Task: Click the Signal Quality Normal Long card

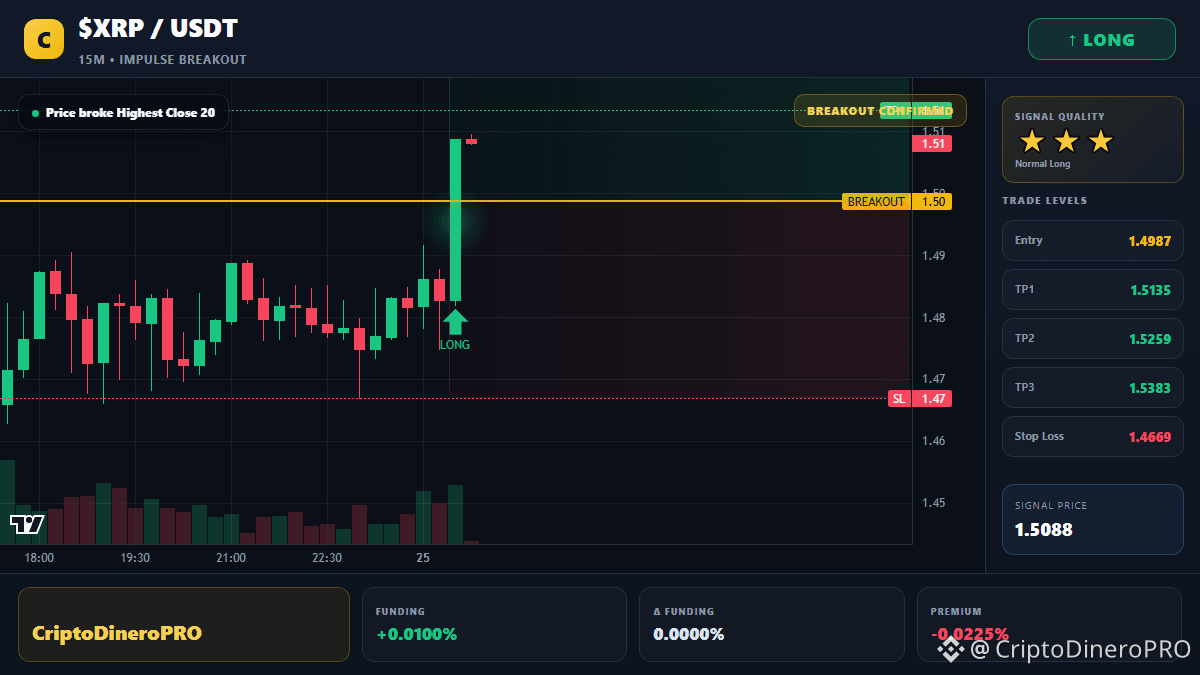Action: point(1092,139)
